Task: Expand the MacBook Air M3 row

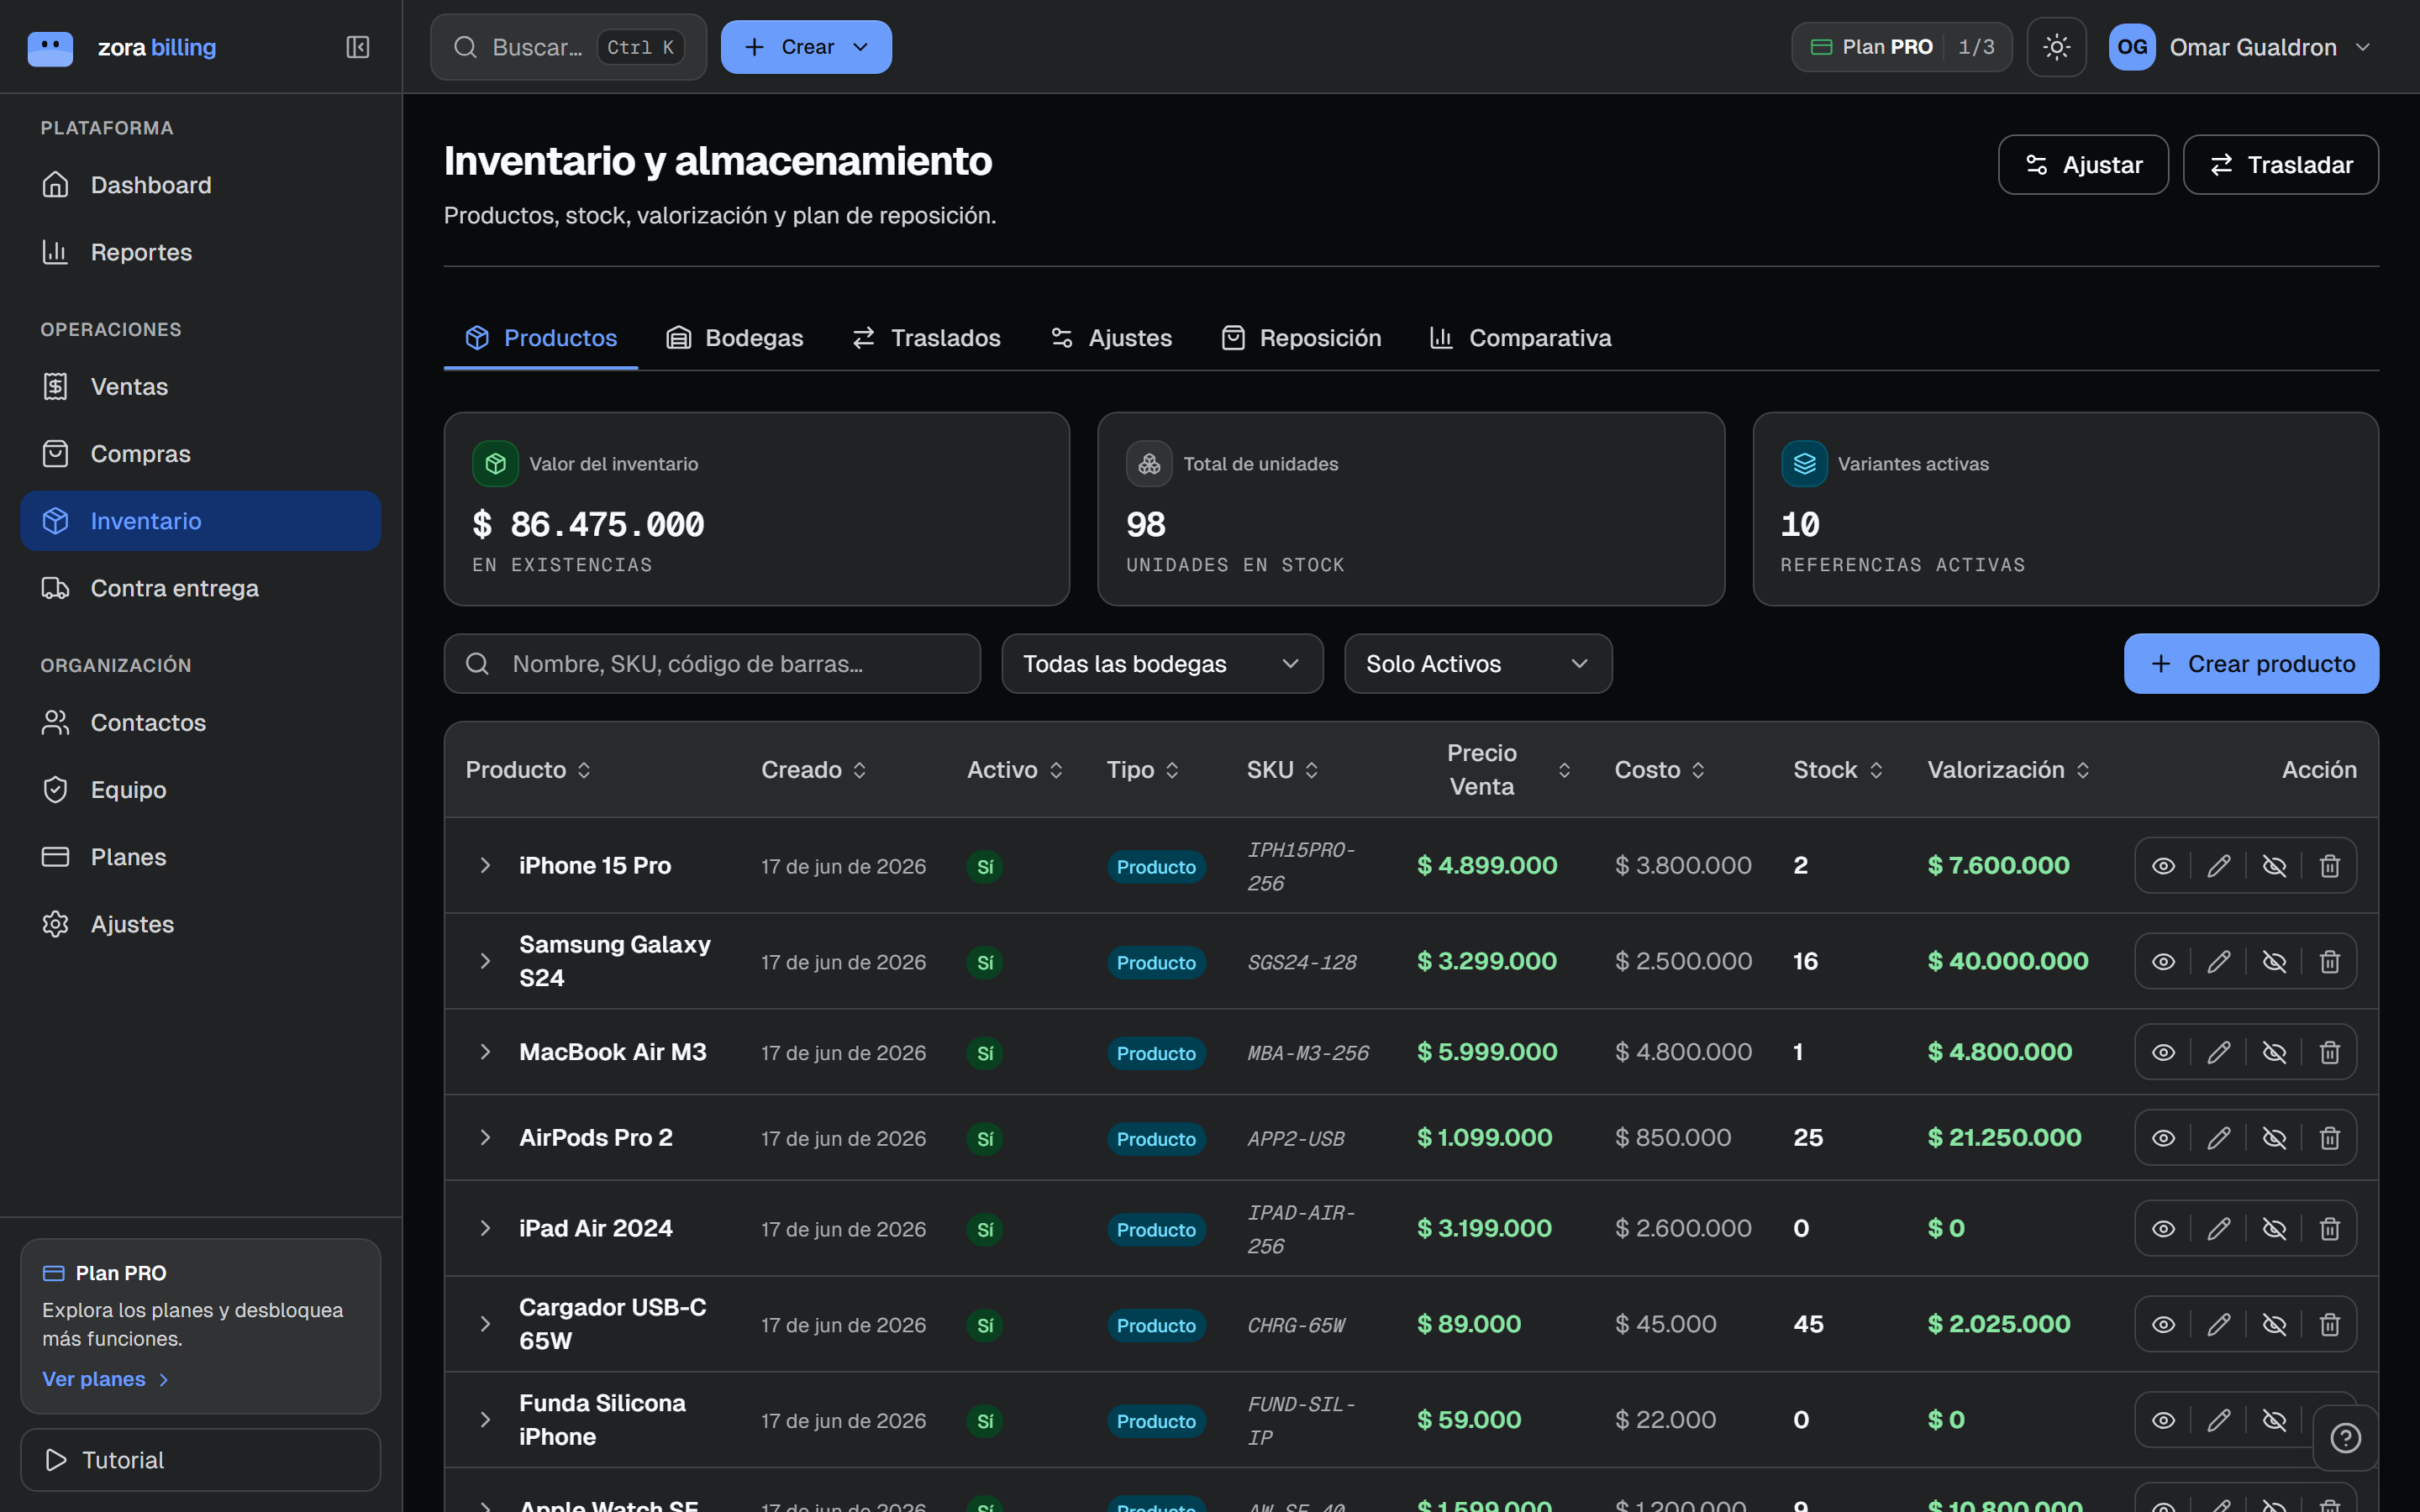Action: pos(485,1053)
